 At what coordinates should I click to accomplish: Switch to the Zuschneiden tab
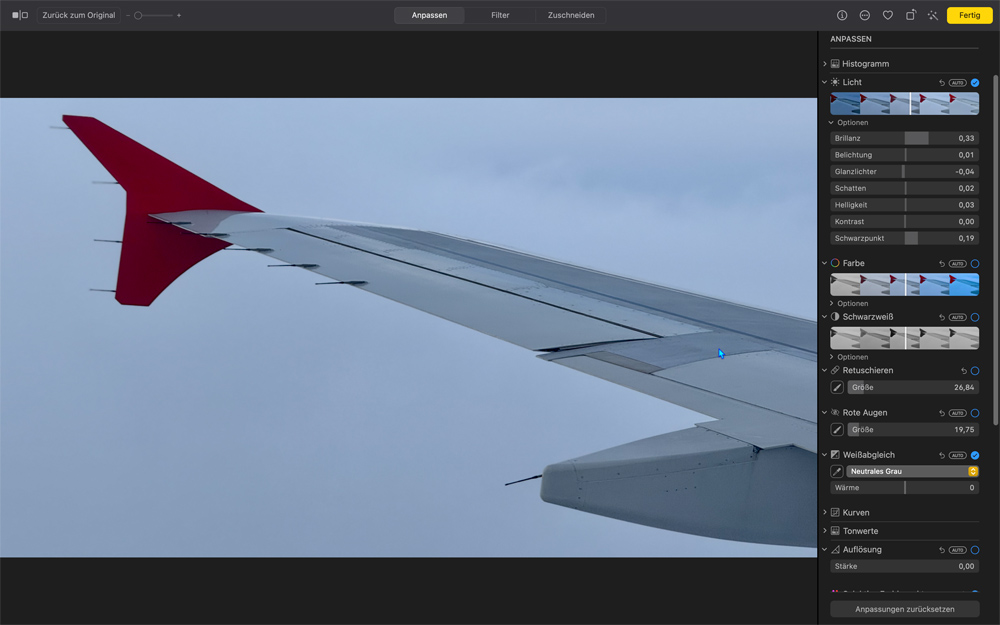click(571, 15)
